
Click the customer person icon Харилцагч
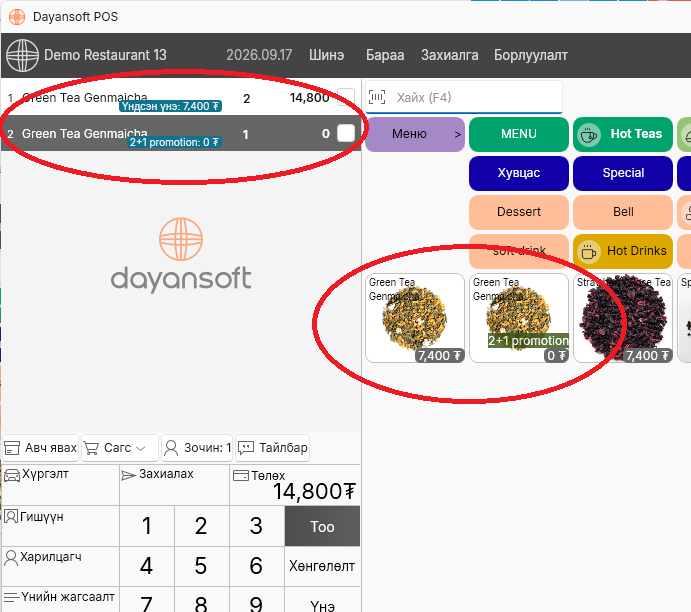tap(11, 557)
